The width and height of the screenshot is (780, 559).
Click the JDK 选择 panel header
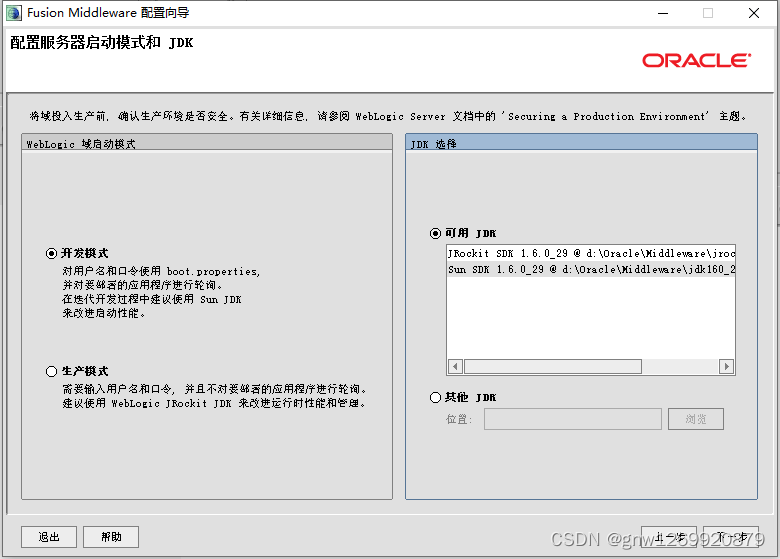pos(581,143)
